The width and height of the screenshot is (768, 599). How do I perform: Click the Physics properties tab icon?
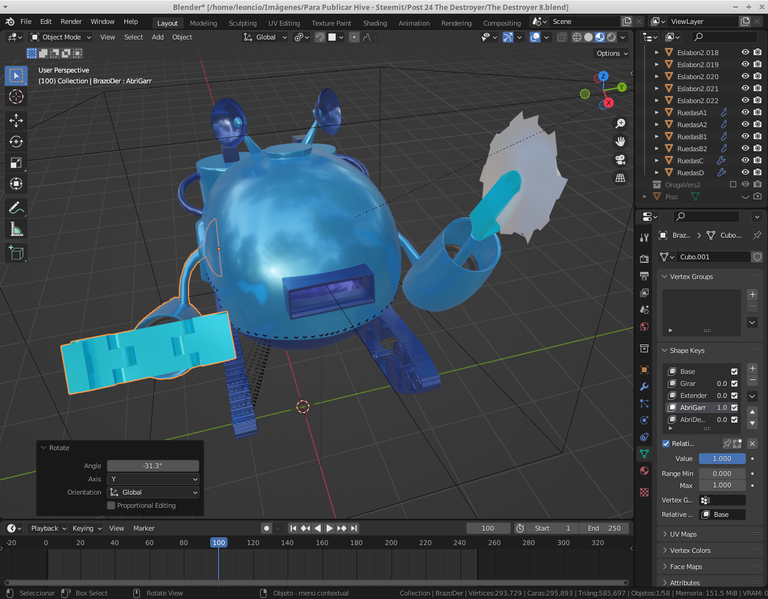pos(644,420)
